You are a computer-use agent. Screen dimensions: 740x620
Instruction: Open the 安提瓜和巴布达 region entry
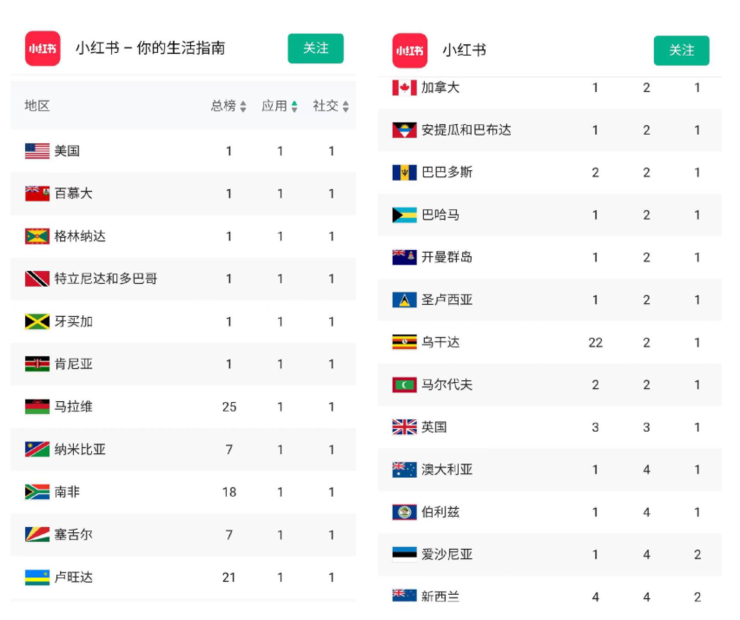466,130
